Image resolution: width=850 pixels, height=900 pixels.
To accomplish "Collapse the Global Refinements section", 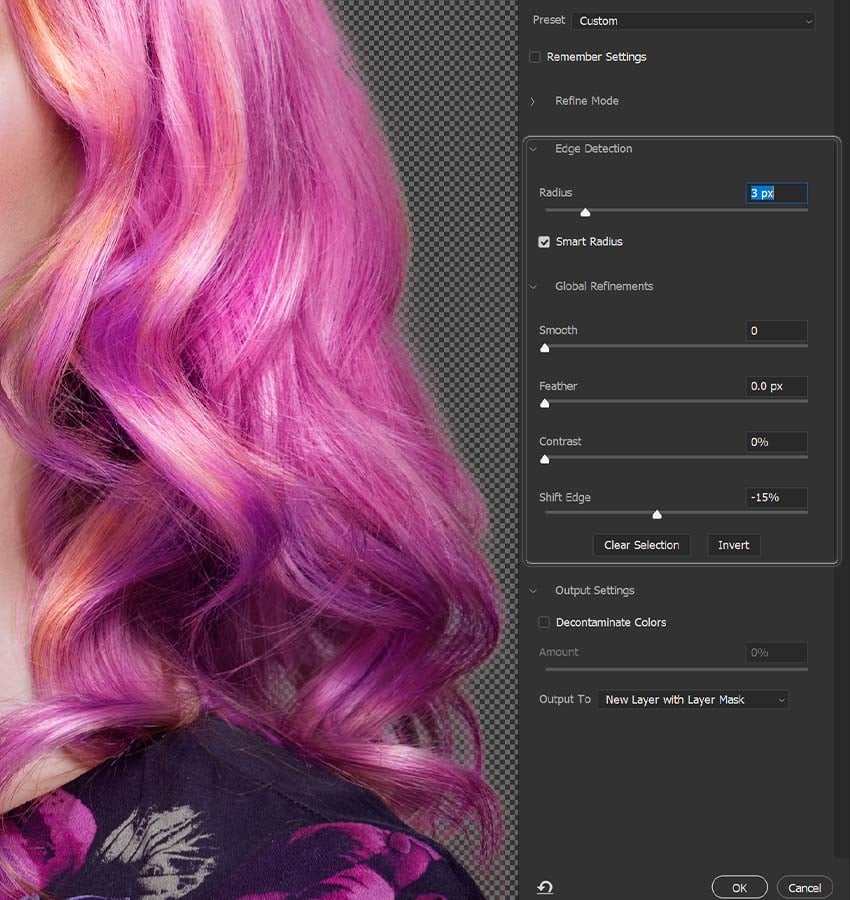I will coord(533,286).
